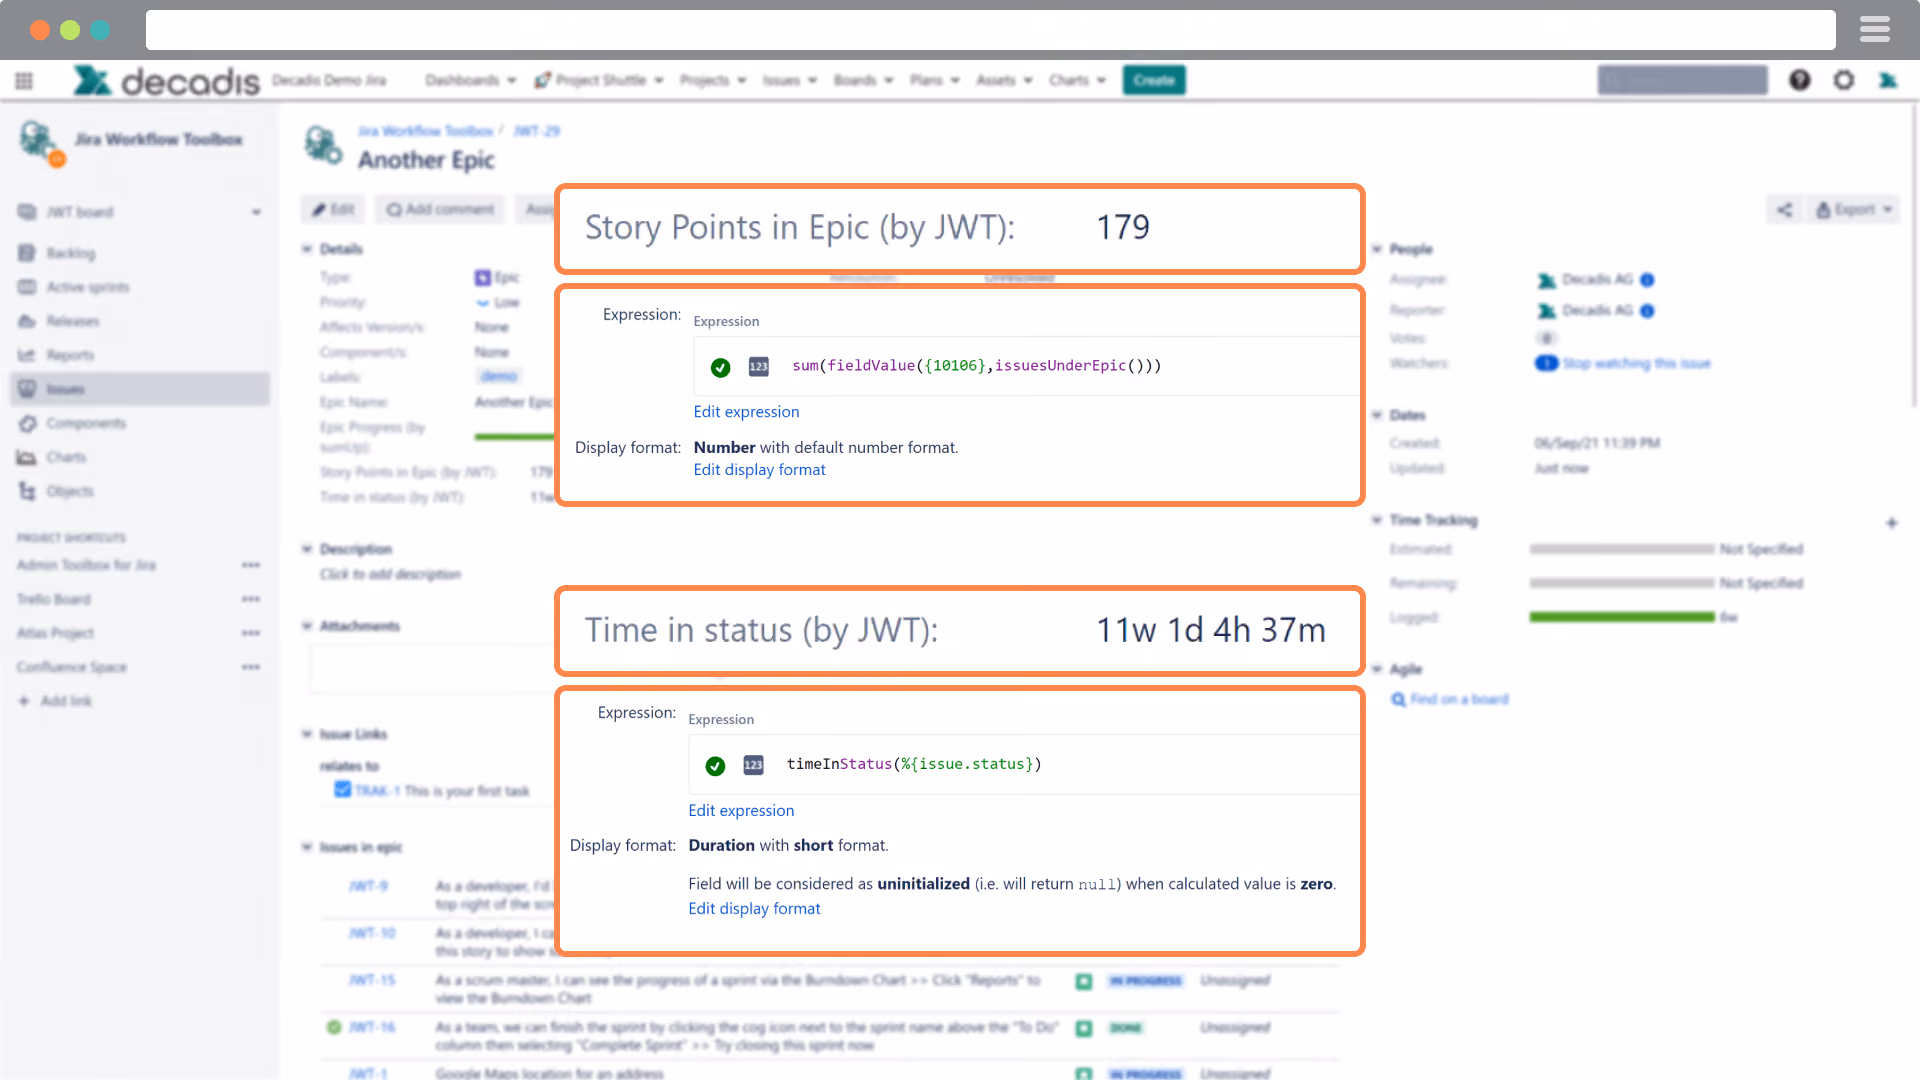This screenshot has height=1080, width=1920.
Task: Open the Project Shuttle menu
Action: pyautogui.click(x=599, y=80)
